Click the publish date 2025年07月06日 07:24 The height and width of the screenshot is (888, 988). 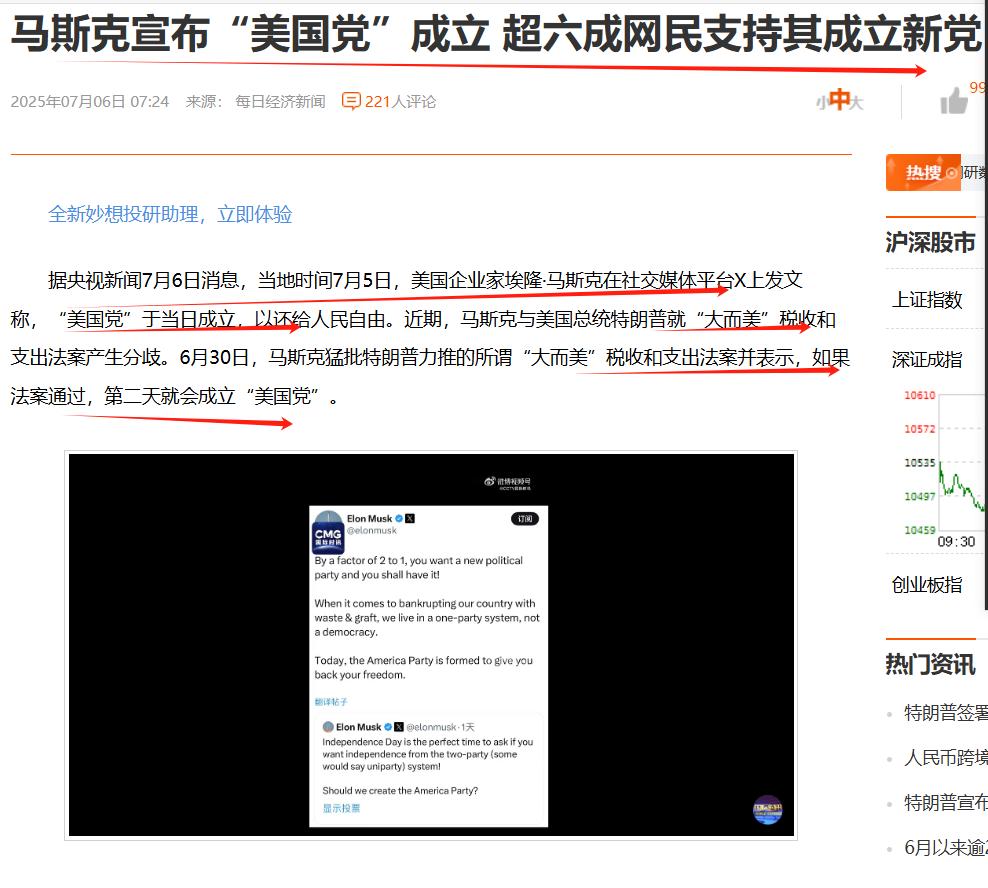(x=90, y=101)
